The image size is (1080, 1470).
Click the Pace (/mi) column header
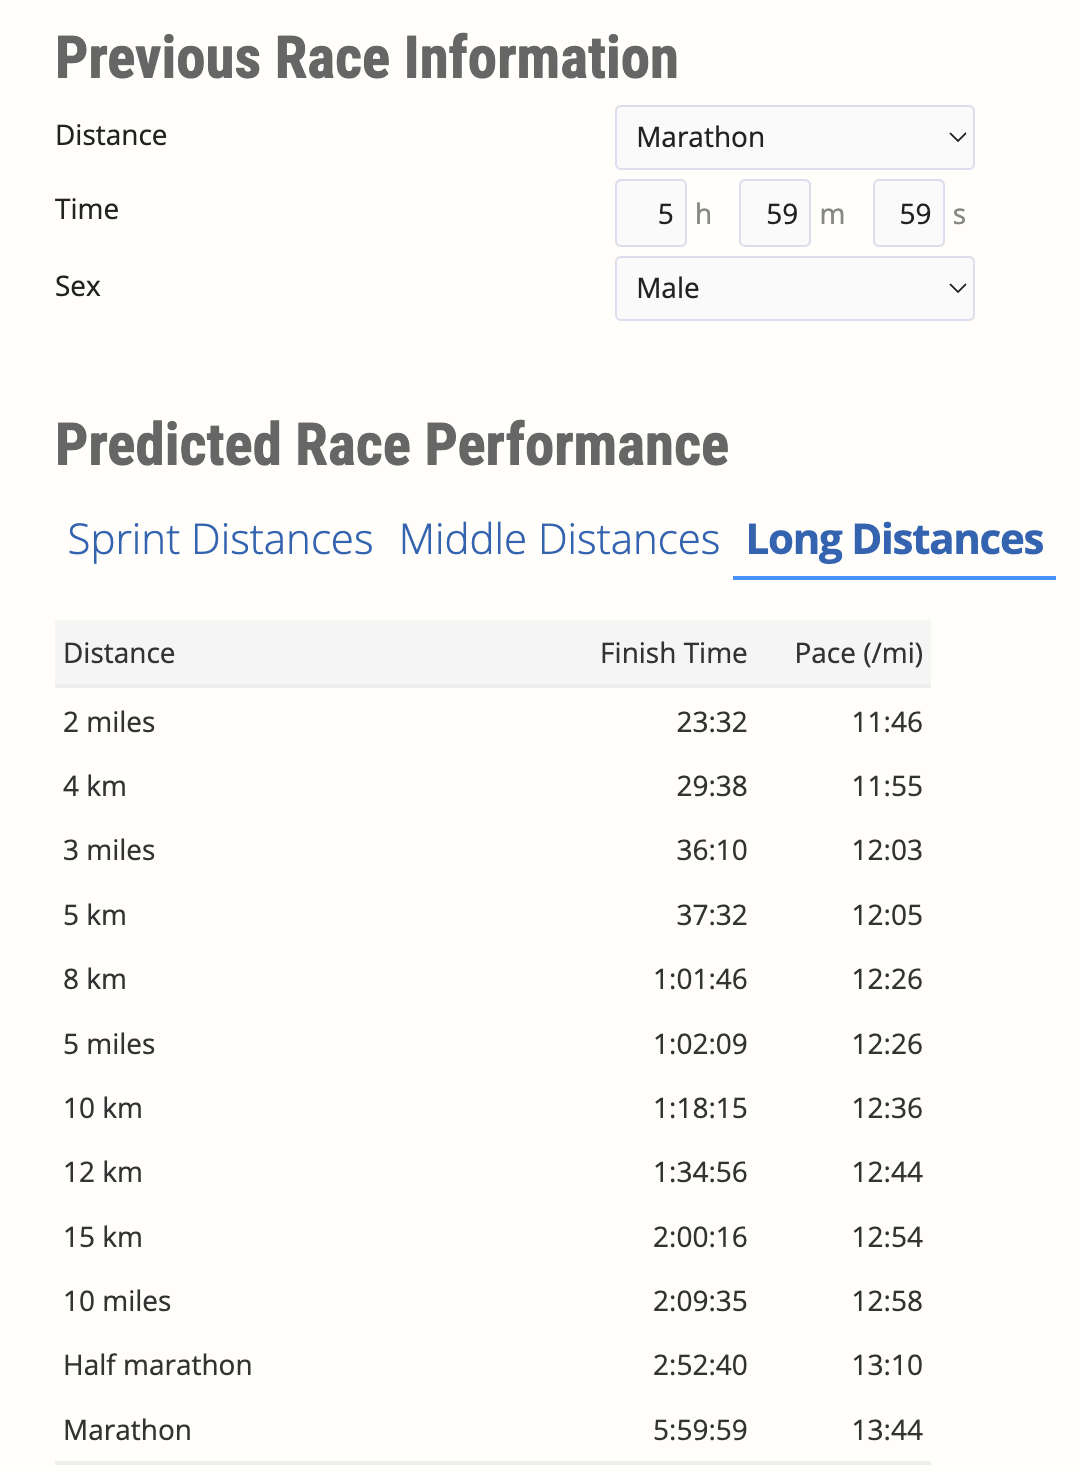(858, 653)
